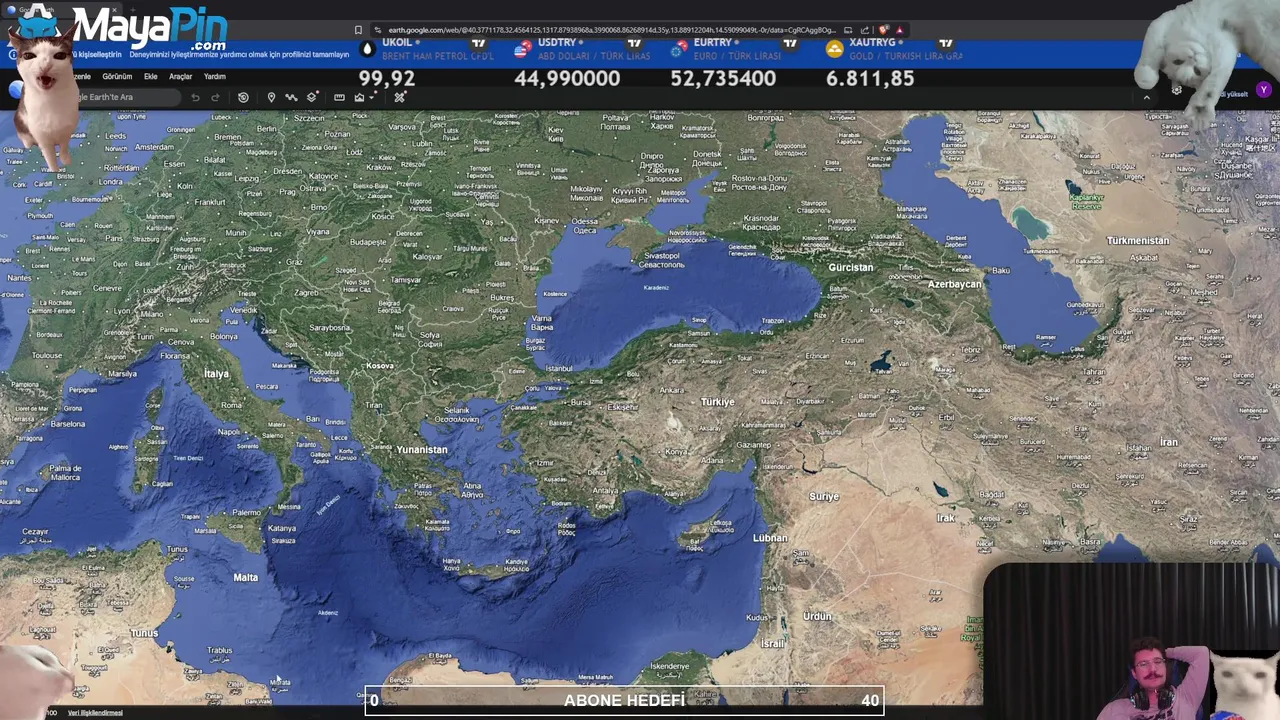Click the Ürdün label on the map
1280x720 pixels.
pos(817,616)
